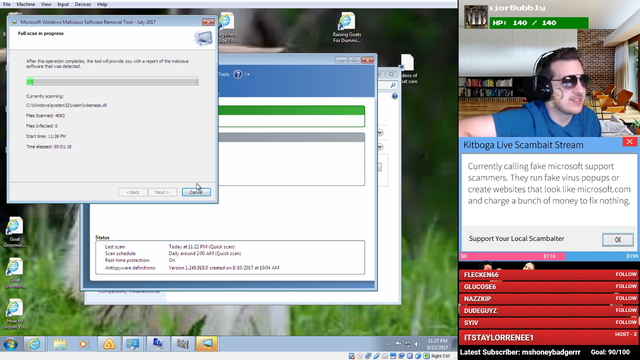Screen dimensions: 640x360
Task: Switch to the Windows Defender taskbar button
Action: [182, 344]
